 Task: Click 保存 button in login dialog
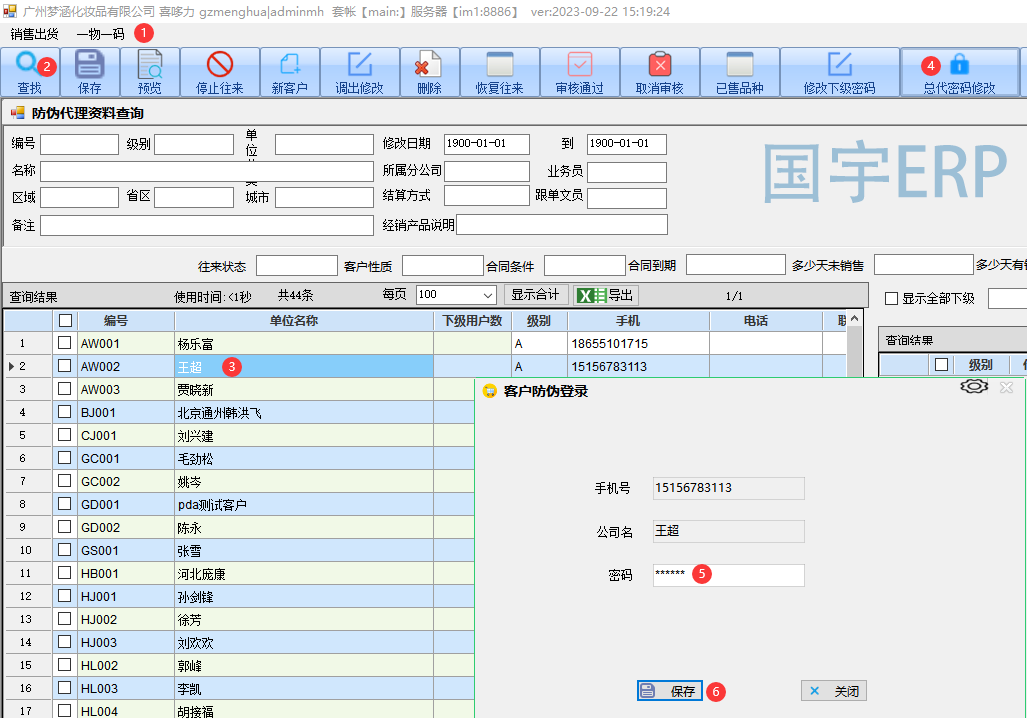tap(670, 691)
